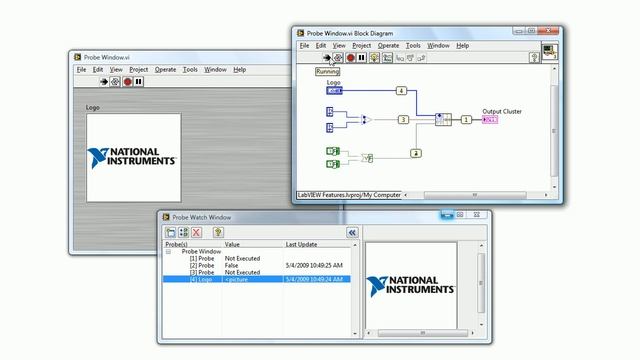Click the red X delete probe icon
Image resolution: width=640 pixels, height=360 pixels.
[x=196, y=232]
